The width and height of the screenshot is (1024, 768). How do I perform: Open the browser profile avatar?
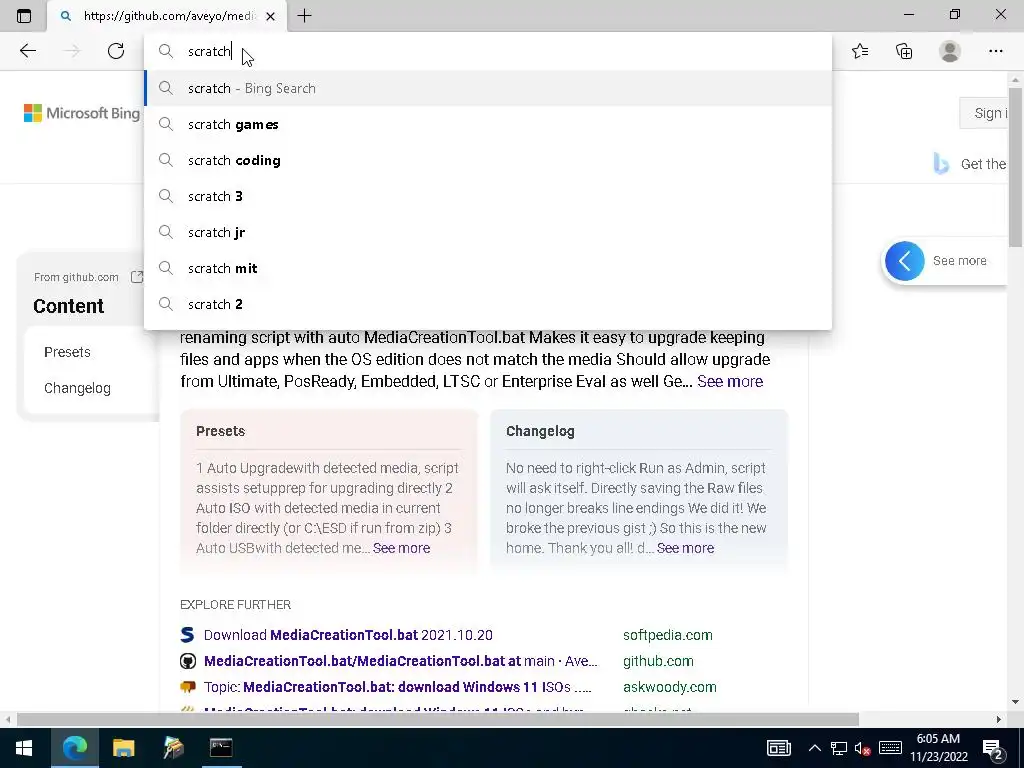tap(950, 51)
